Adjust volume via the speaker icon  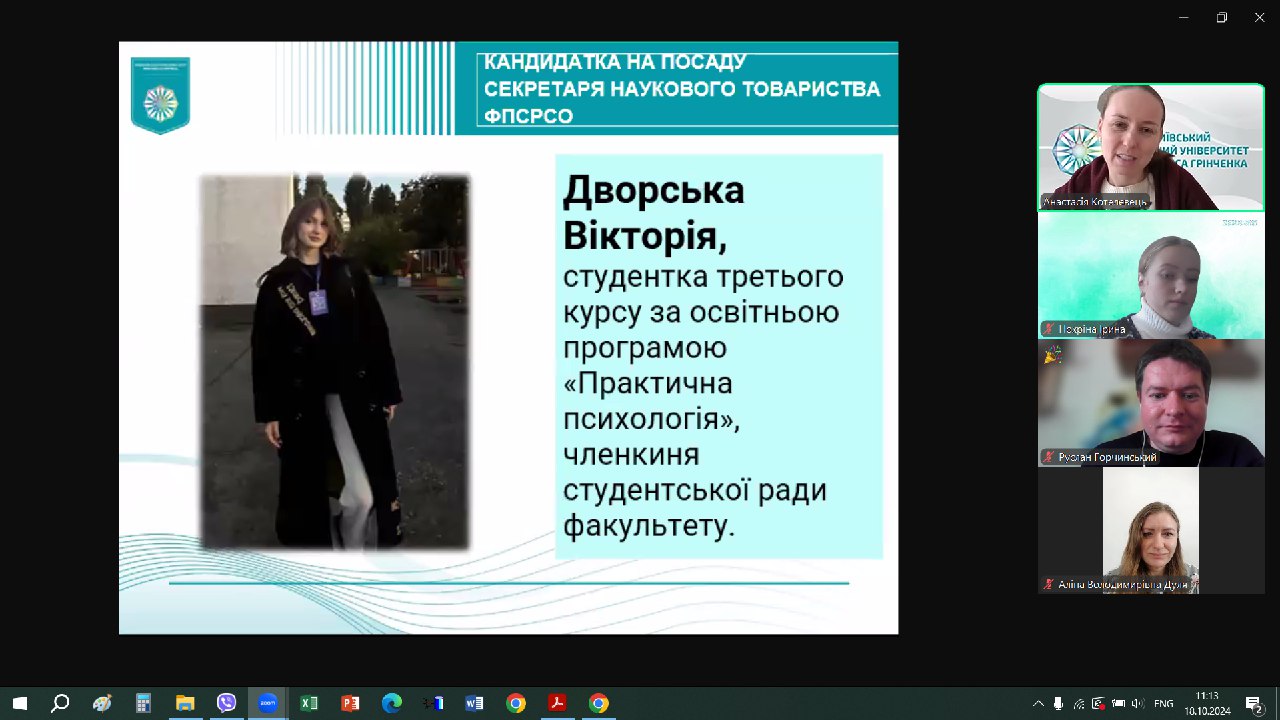coord(1138,705)
